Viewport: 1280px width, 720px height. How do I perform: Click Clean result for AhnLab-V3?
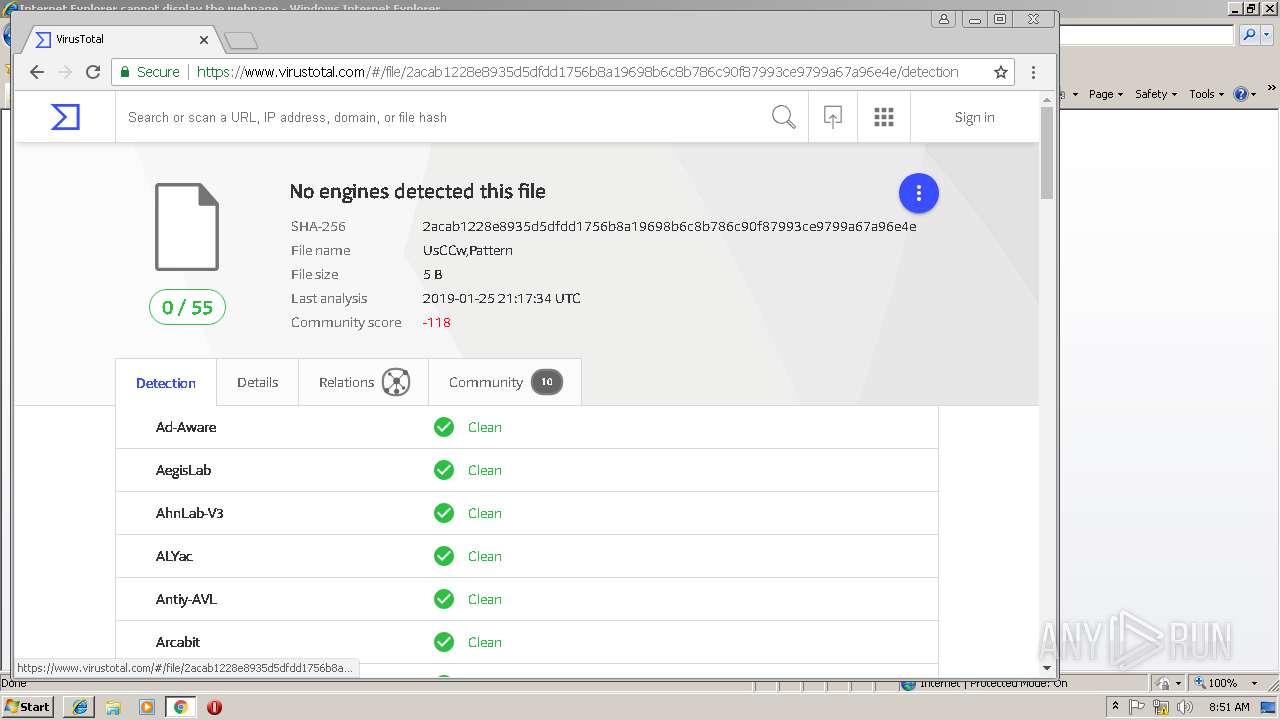point(485,513)
